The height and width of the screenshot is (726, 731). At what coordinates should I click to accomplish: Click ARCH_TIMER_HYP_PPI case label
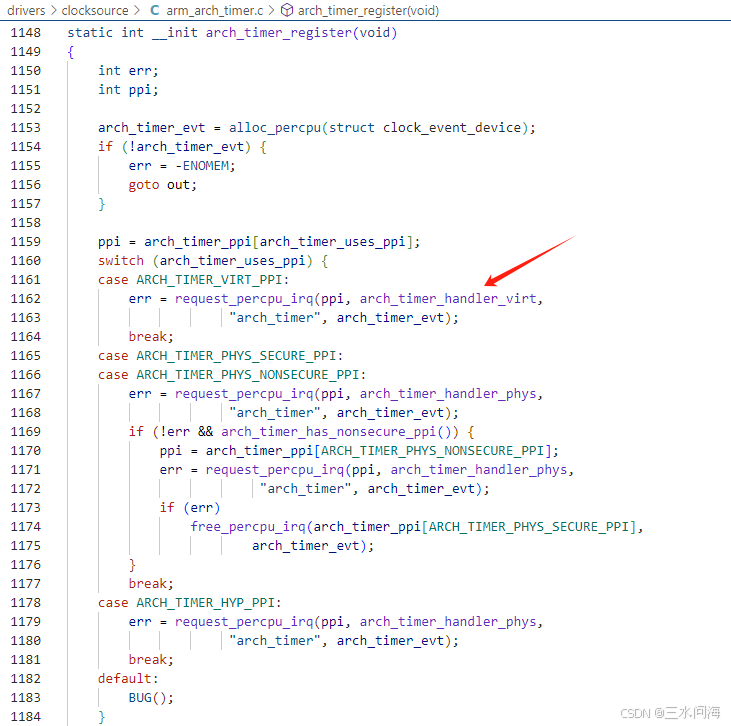click(x=206, y=603)
